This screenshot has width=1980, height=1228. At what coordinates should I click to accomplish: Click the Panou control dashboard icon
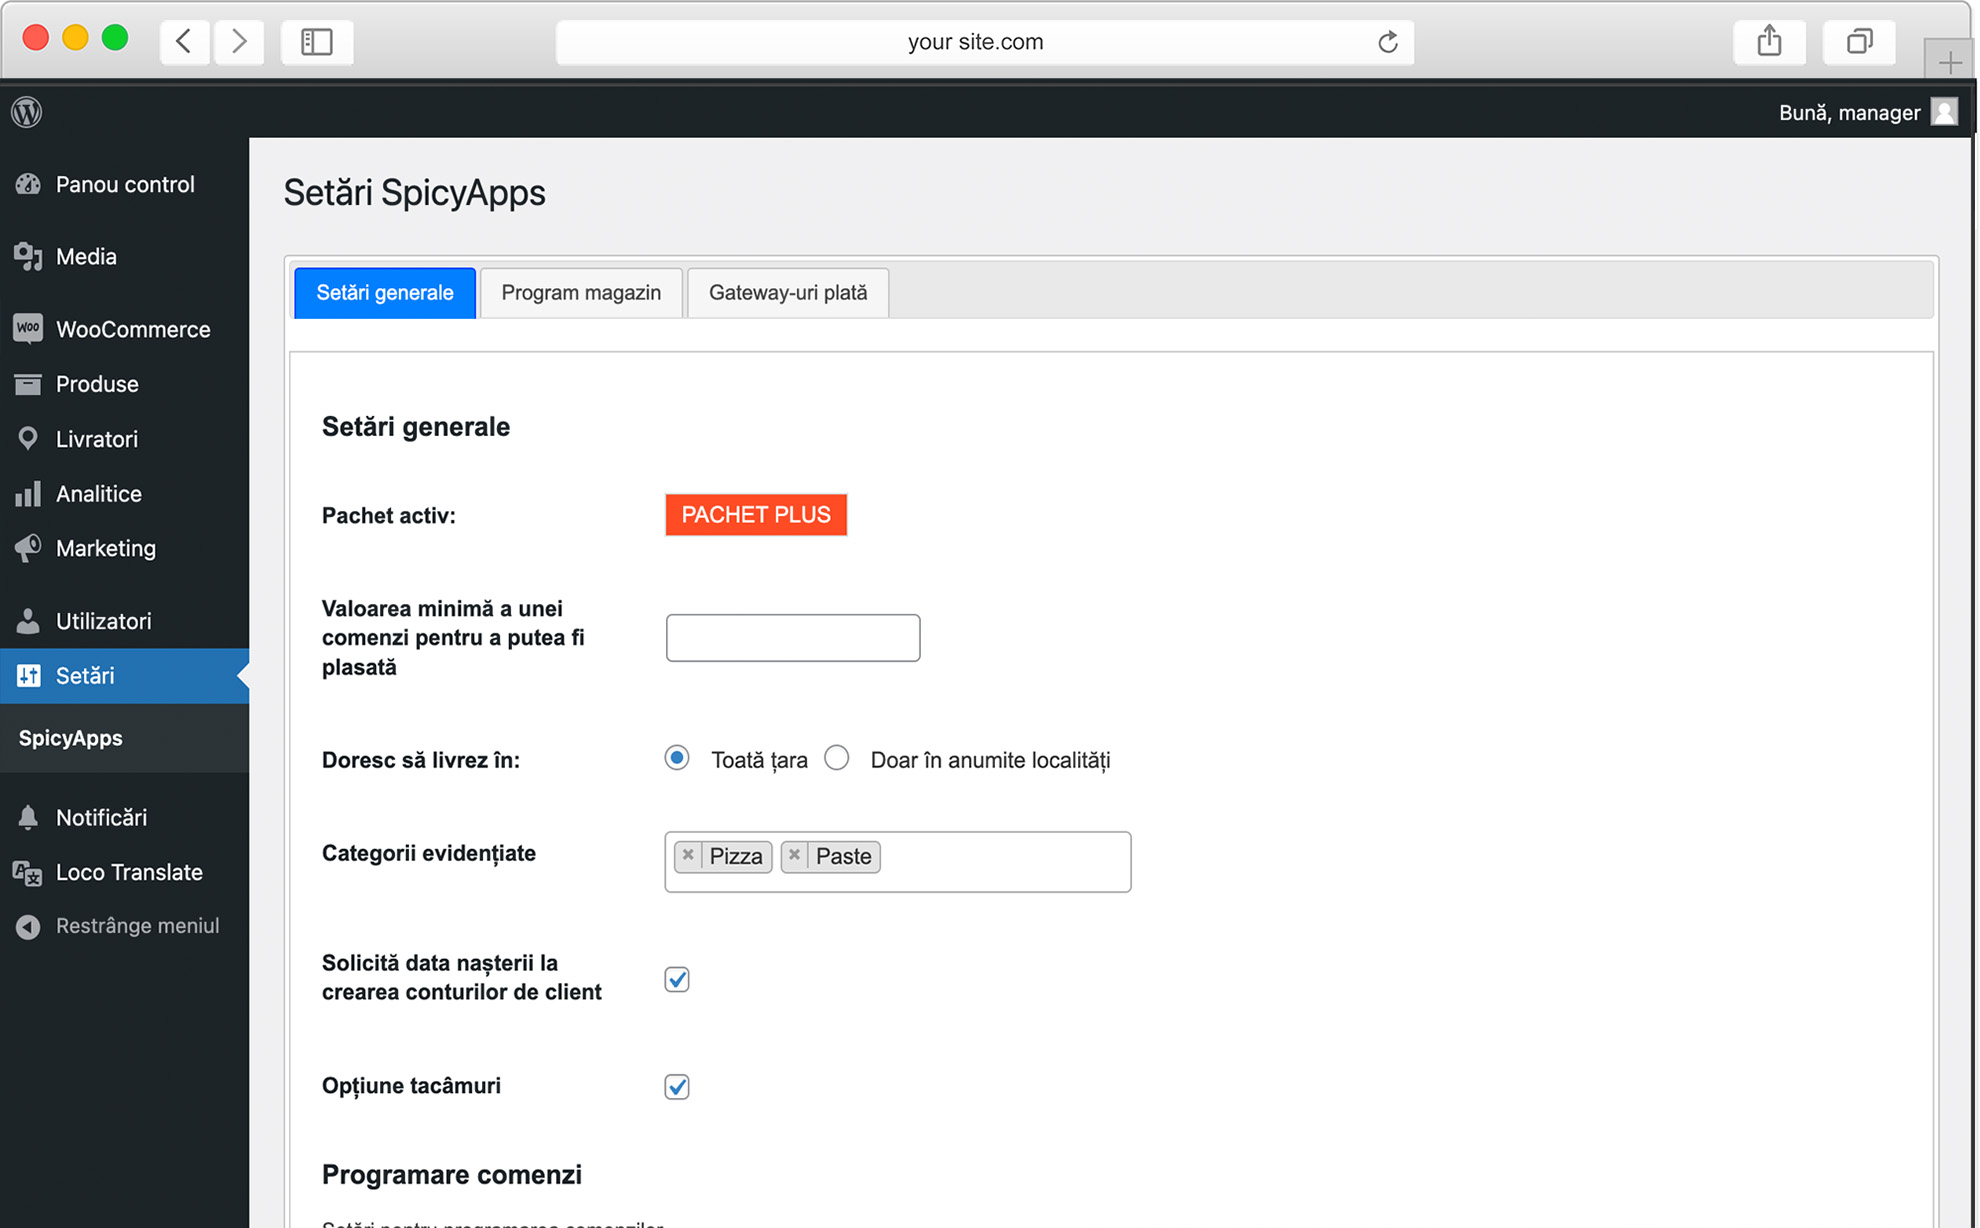click(x=28, y=184)
